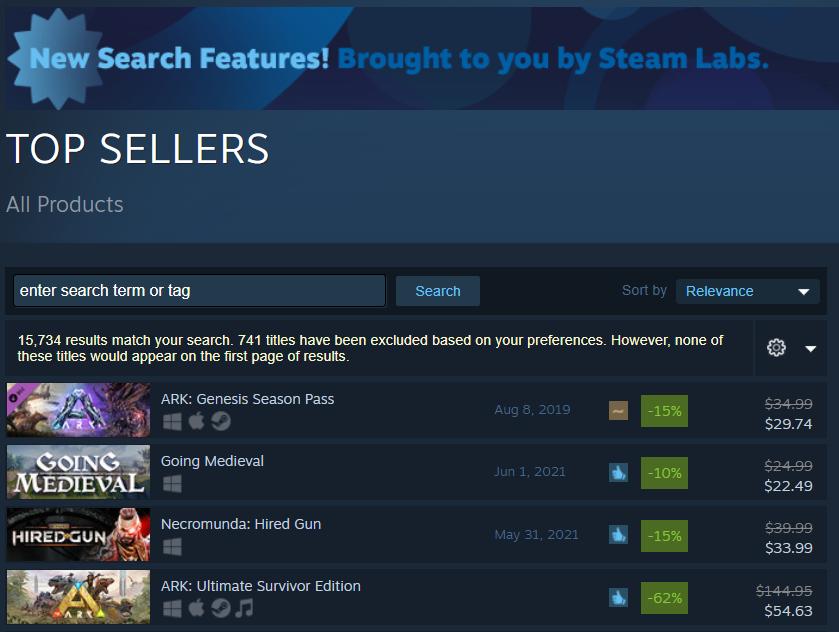839x632 pixels.
Task: Click inside the search term input box
Action: point(199,291)
